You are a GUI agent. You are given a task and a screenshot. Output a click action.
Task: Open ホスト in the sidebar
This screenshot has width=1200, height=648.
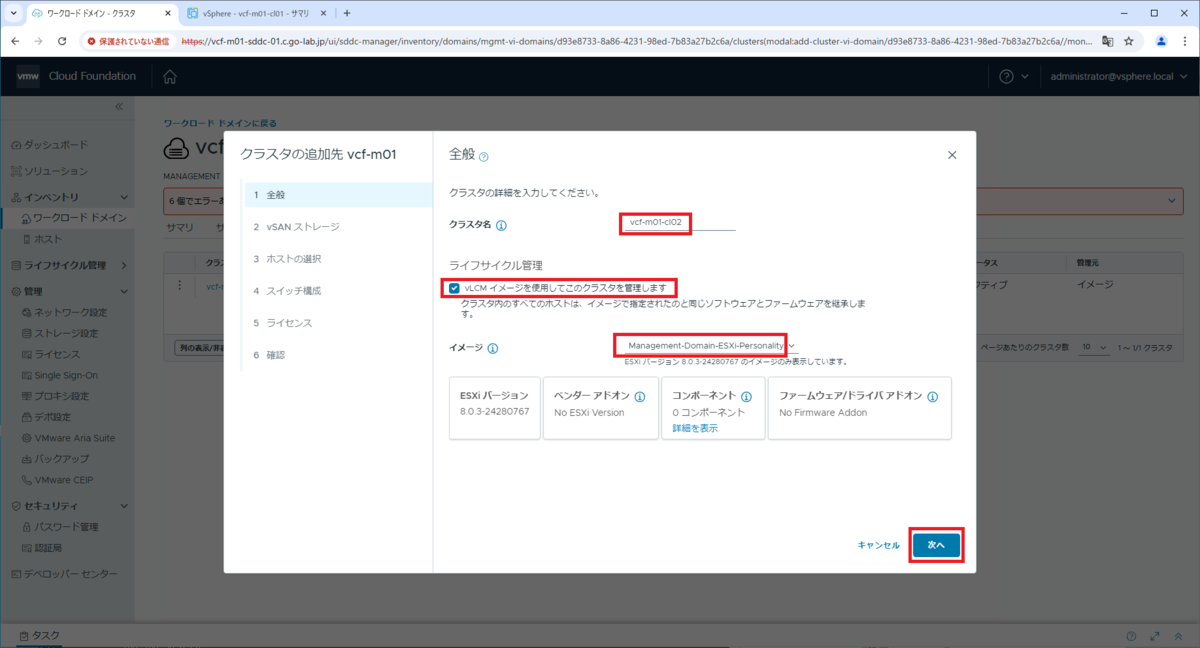point(48,240)
